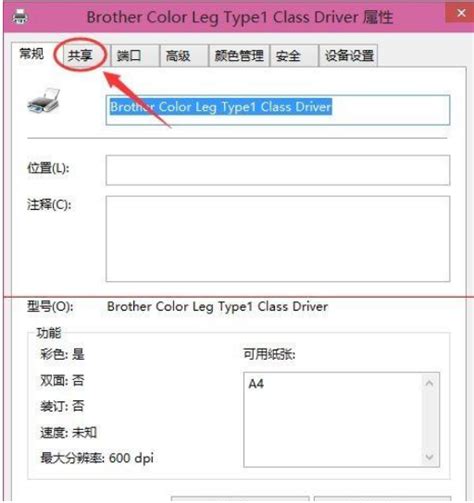Click inside the 注释(C) text box
Screen dimensions: 474x503
point(278,239)
